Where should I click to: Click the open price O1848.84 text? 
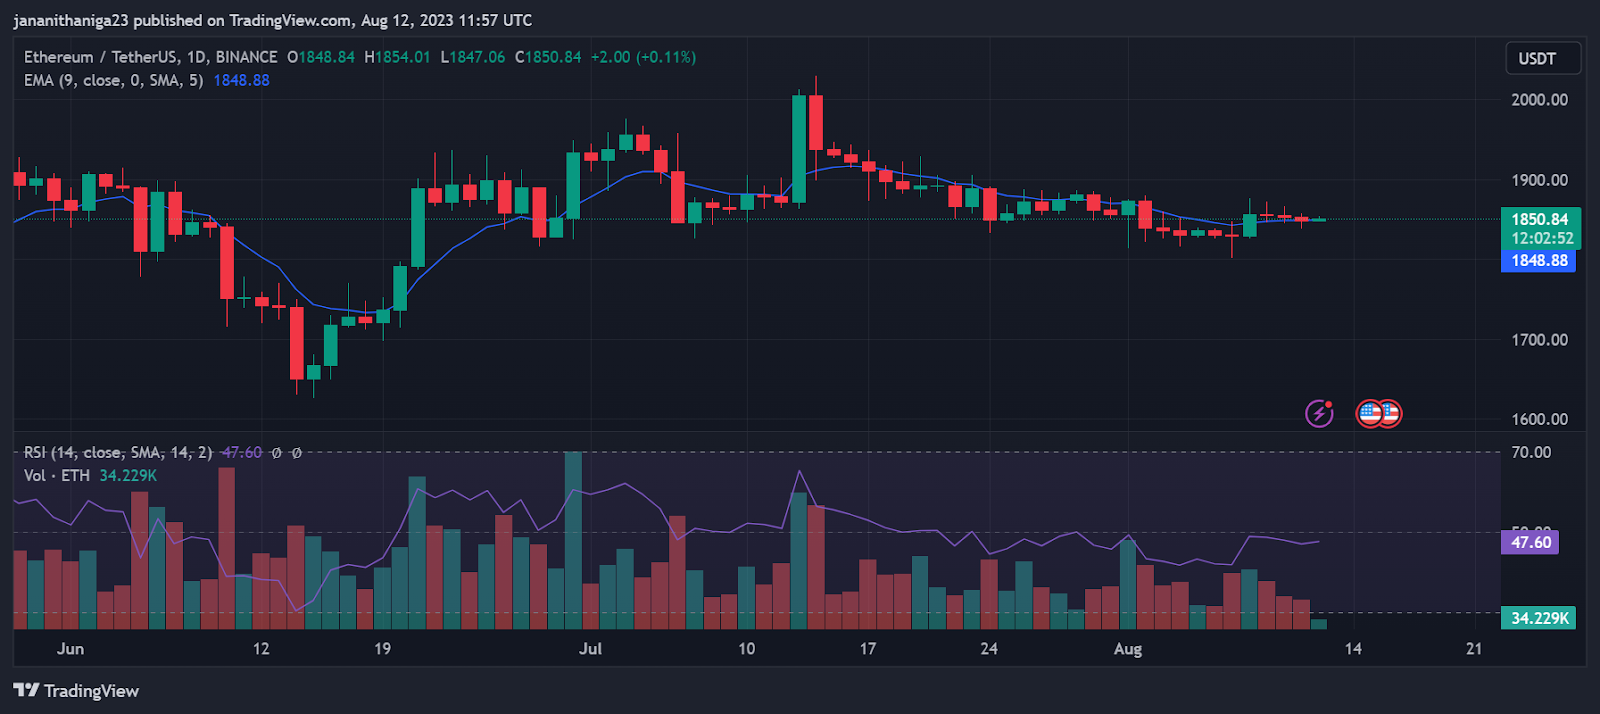click(321, 57)
